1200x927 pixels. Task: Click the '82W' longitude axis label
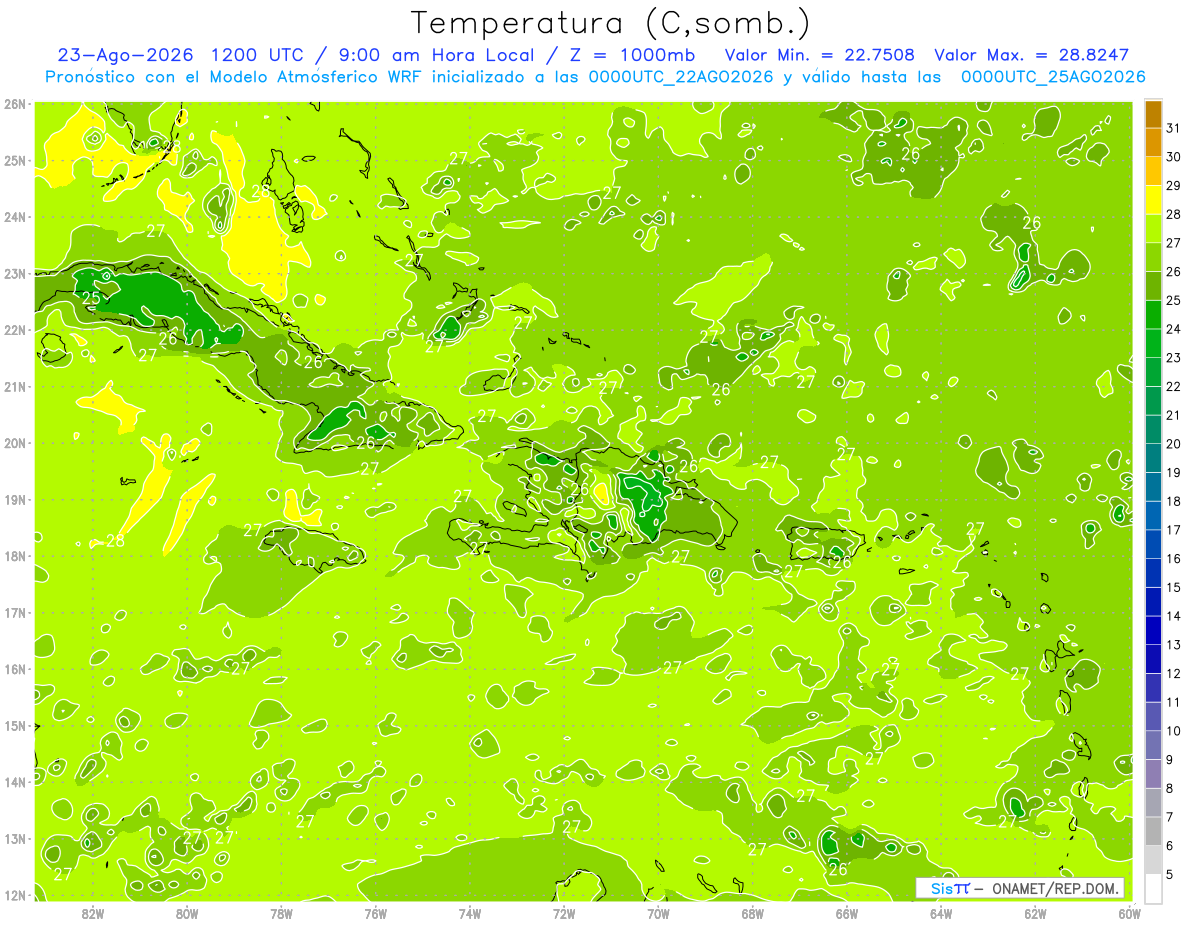[x=93, y=913]
